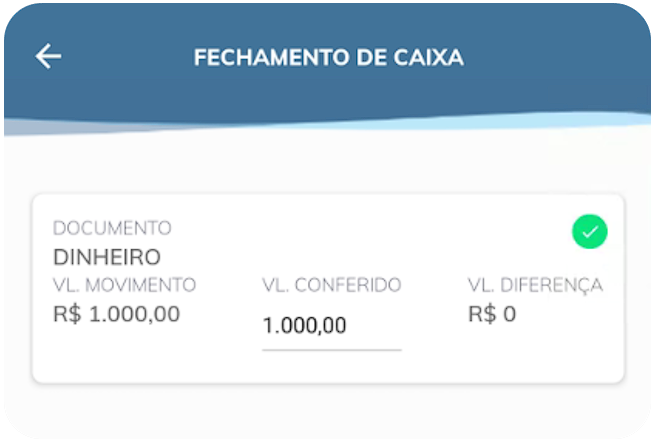Tap the green checkmark status icon

(590, 232)
